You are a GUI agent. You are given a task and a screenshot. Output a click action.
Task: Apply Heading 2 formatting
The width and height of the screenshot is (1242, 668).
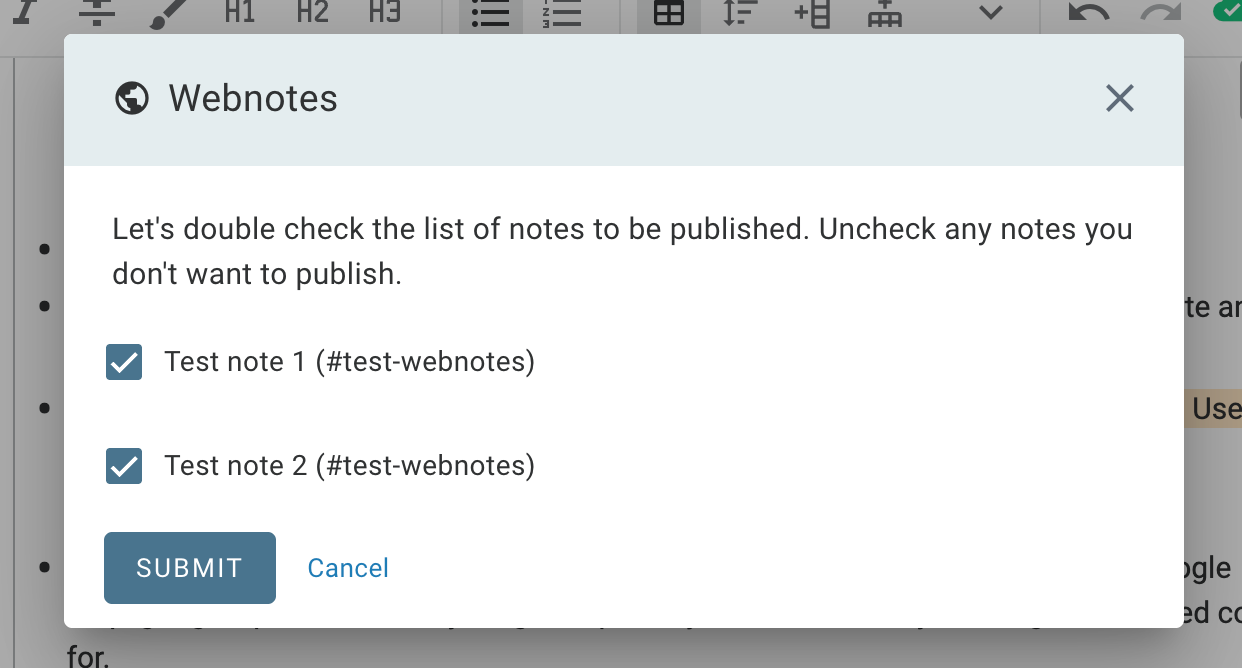312,13
